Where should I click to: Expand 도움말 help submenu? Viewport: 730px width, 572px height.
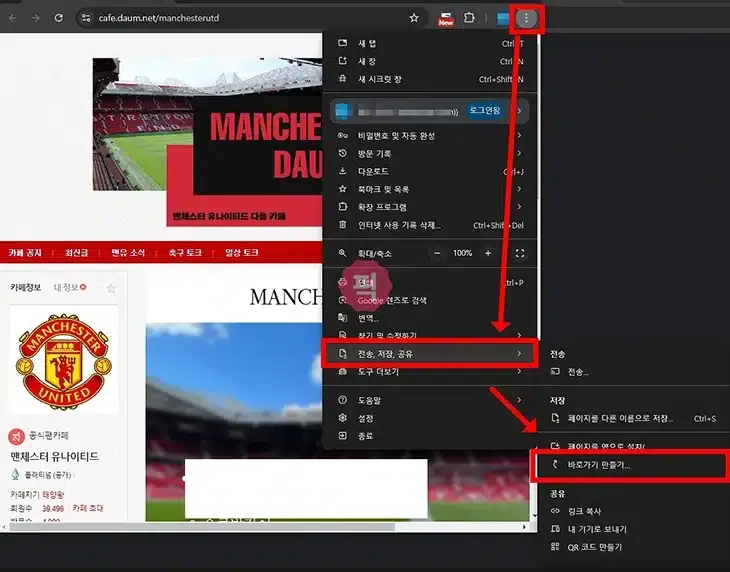430,400
